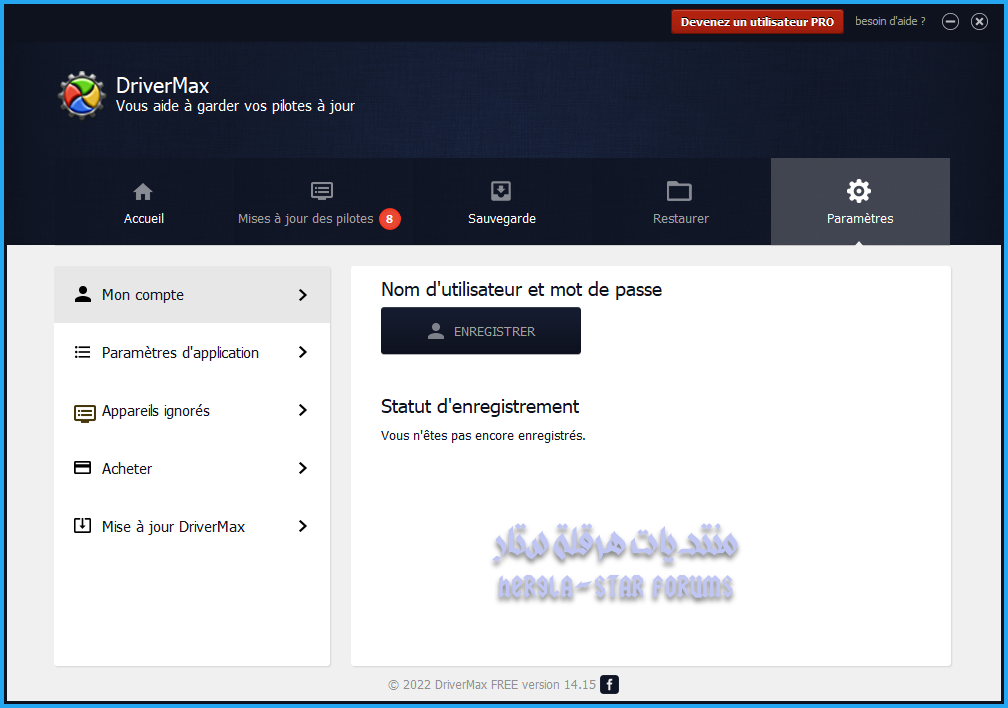Click the Sauvegarde download icon
The width and height of the screenshot is (1008, 708).
[501, 191]
